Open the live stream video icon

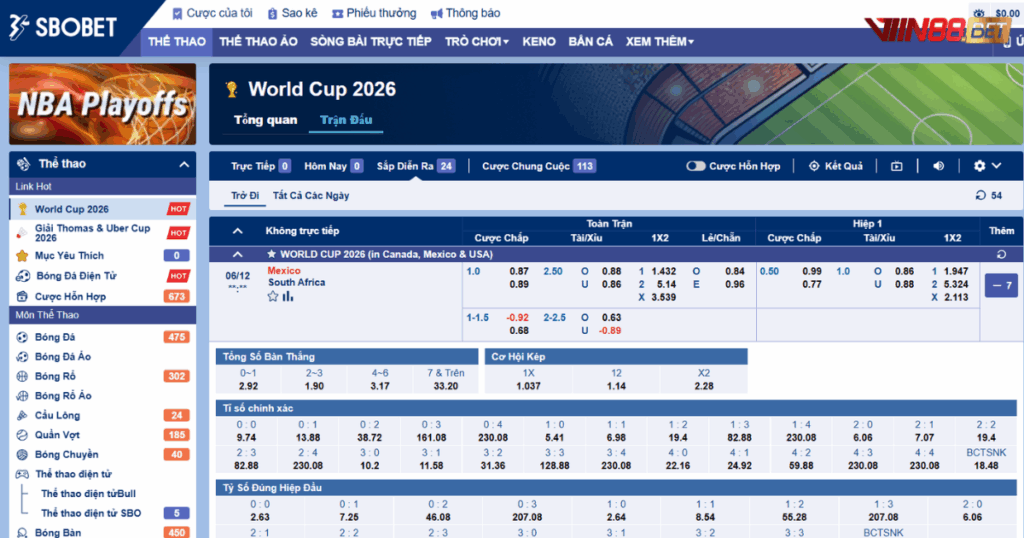pyautogui.click(x=897, y=166)
